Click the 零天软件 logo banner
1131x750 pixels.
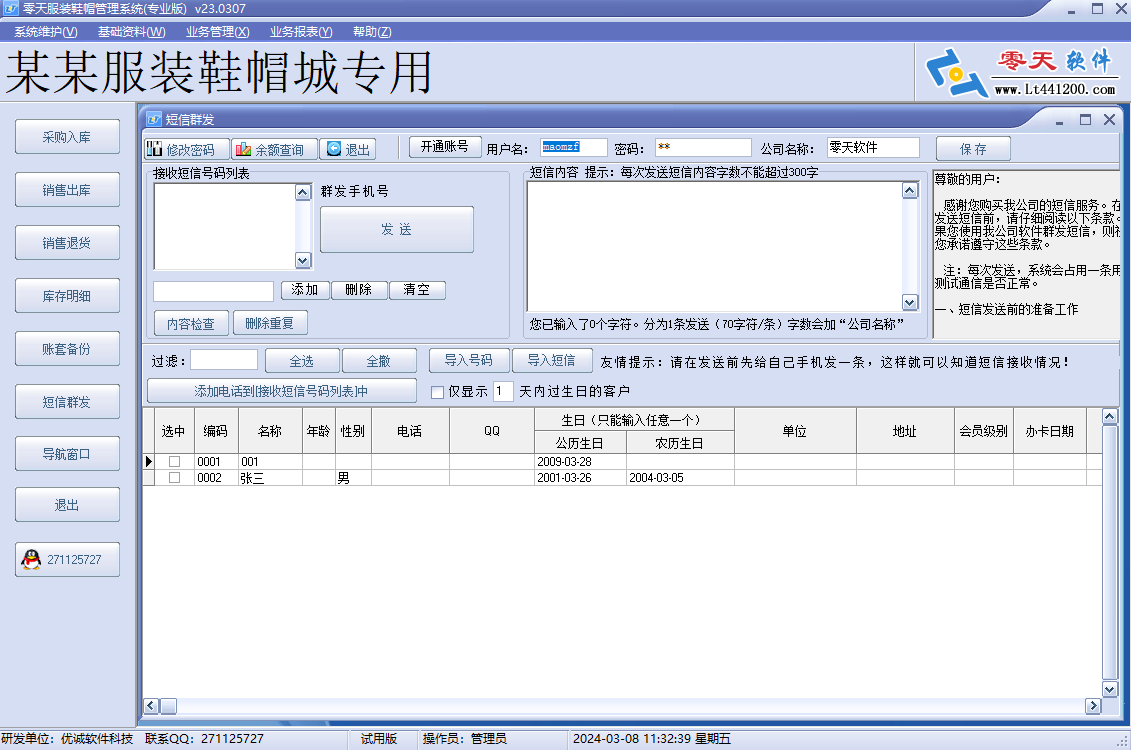click(1021, 72)
